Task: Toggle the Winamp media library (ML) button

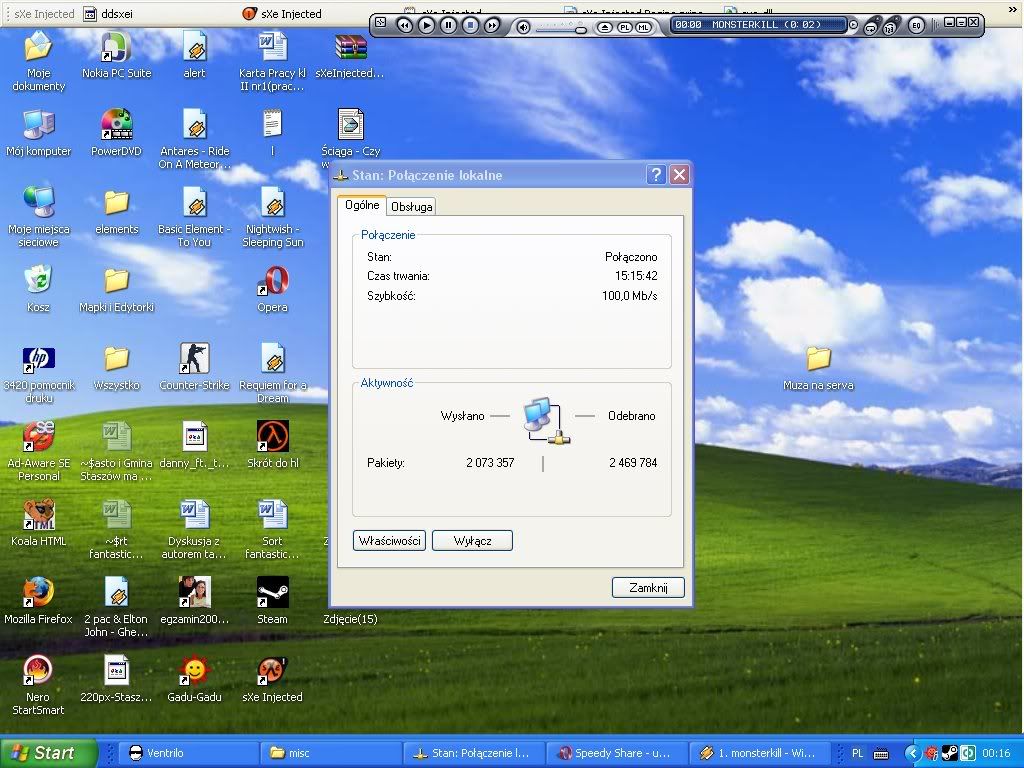Action: 643,27
